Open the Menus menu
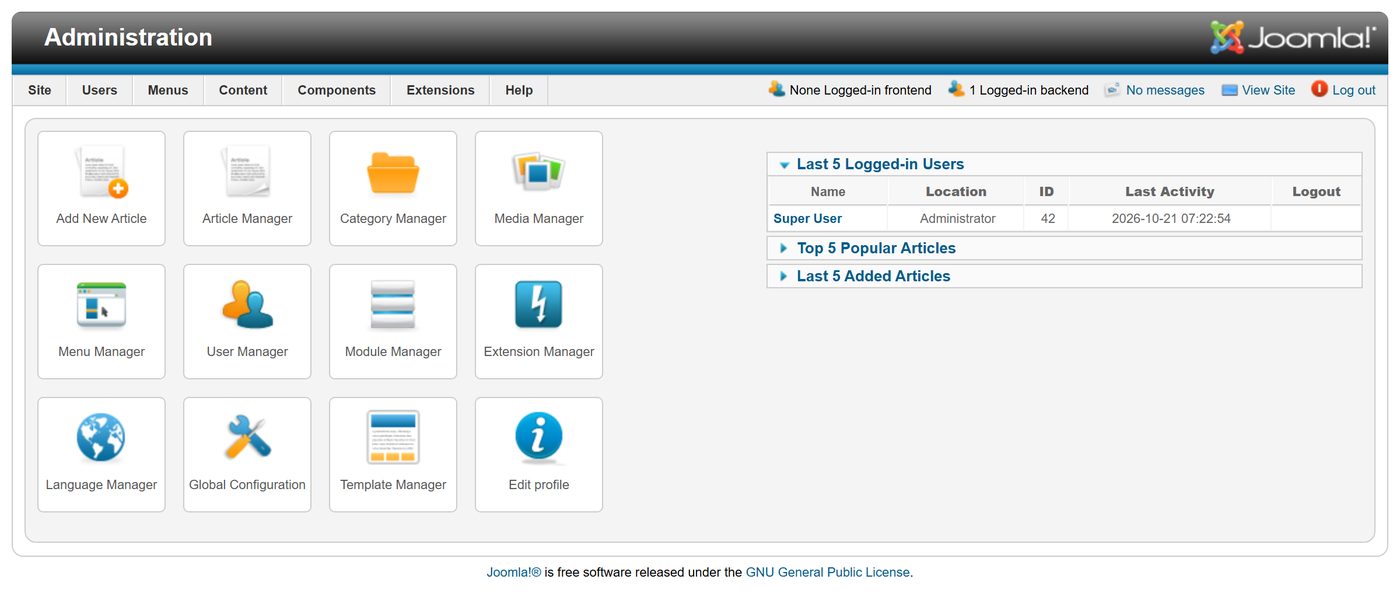Image resolution: width=1400 pixels, height=600 pixels. pos(168,90)
